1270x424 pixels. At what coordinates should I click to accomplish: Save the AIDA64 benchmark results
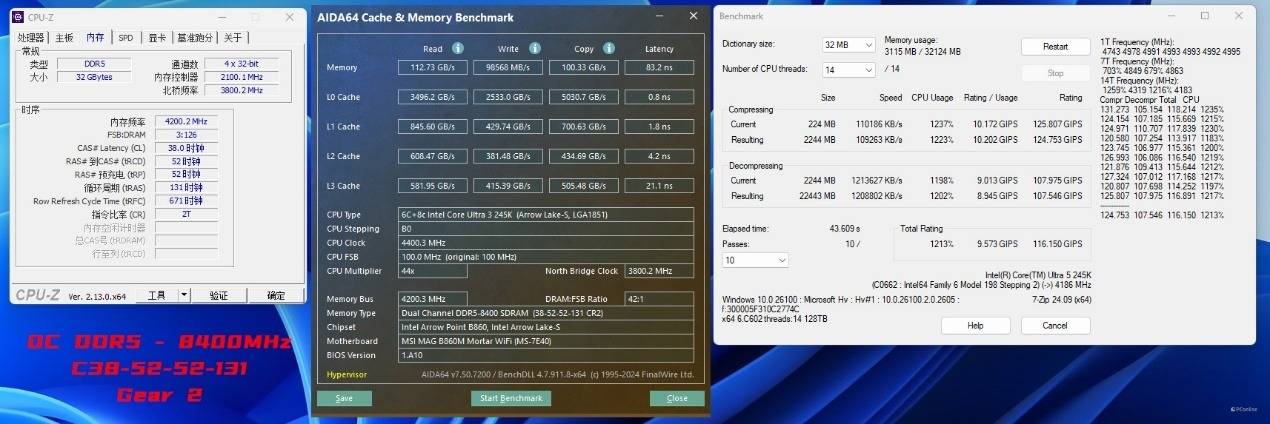[344, 398]
